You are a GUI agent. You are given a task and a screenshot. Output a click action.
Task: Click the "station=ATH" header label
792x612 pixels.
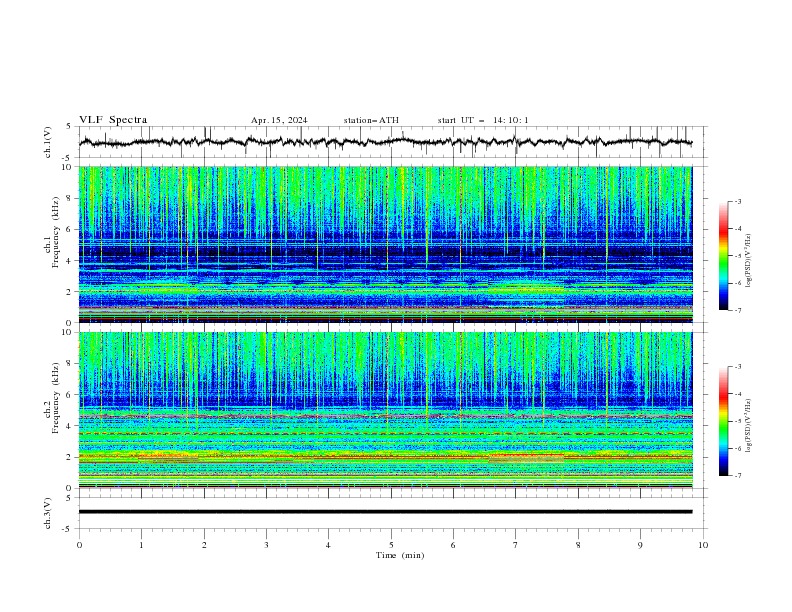[x=371, y=120]
